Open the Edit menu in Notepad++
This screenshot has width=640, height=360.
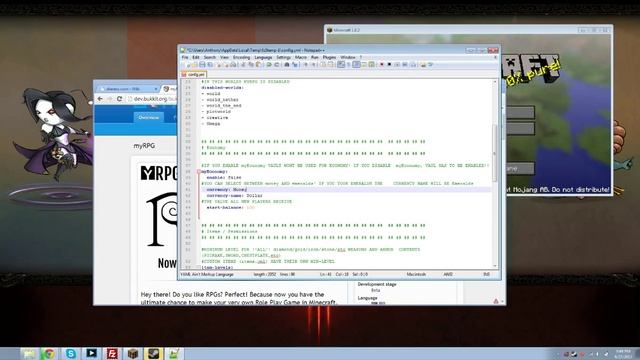(x=196, y=58)
